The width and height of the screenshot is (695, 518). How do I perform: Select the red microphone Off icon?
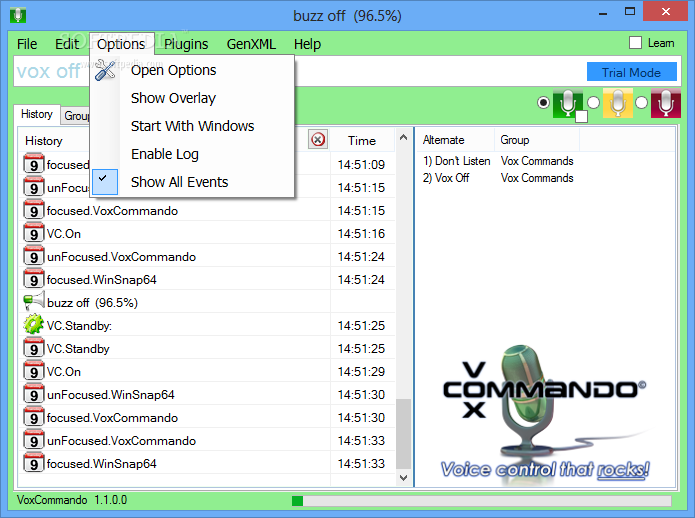(x=666, y=103)
